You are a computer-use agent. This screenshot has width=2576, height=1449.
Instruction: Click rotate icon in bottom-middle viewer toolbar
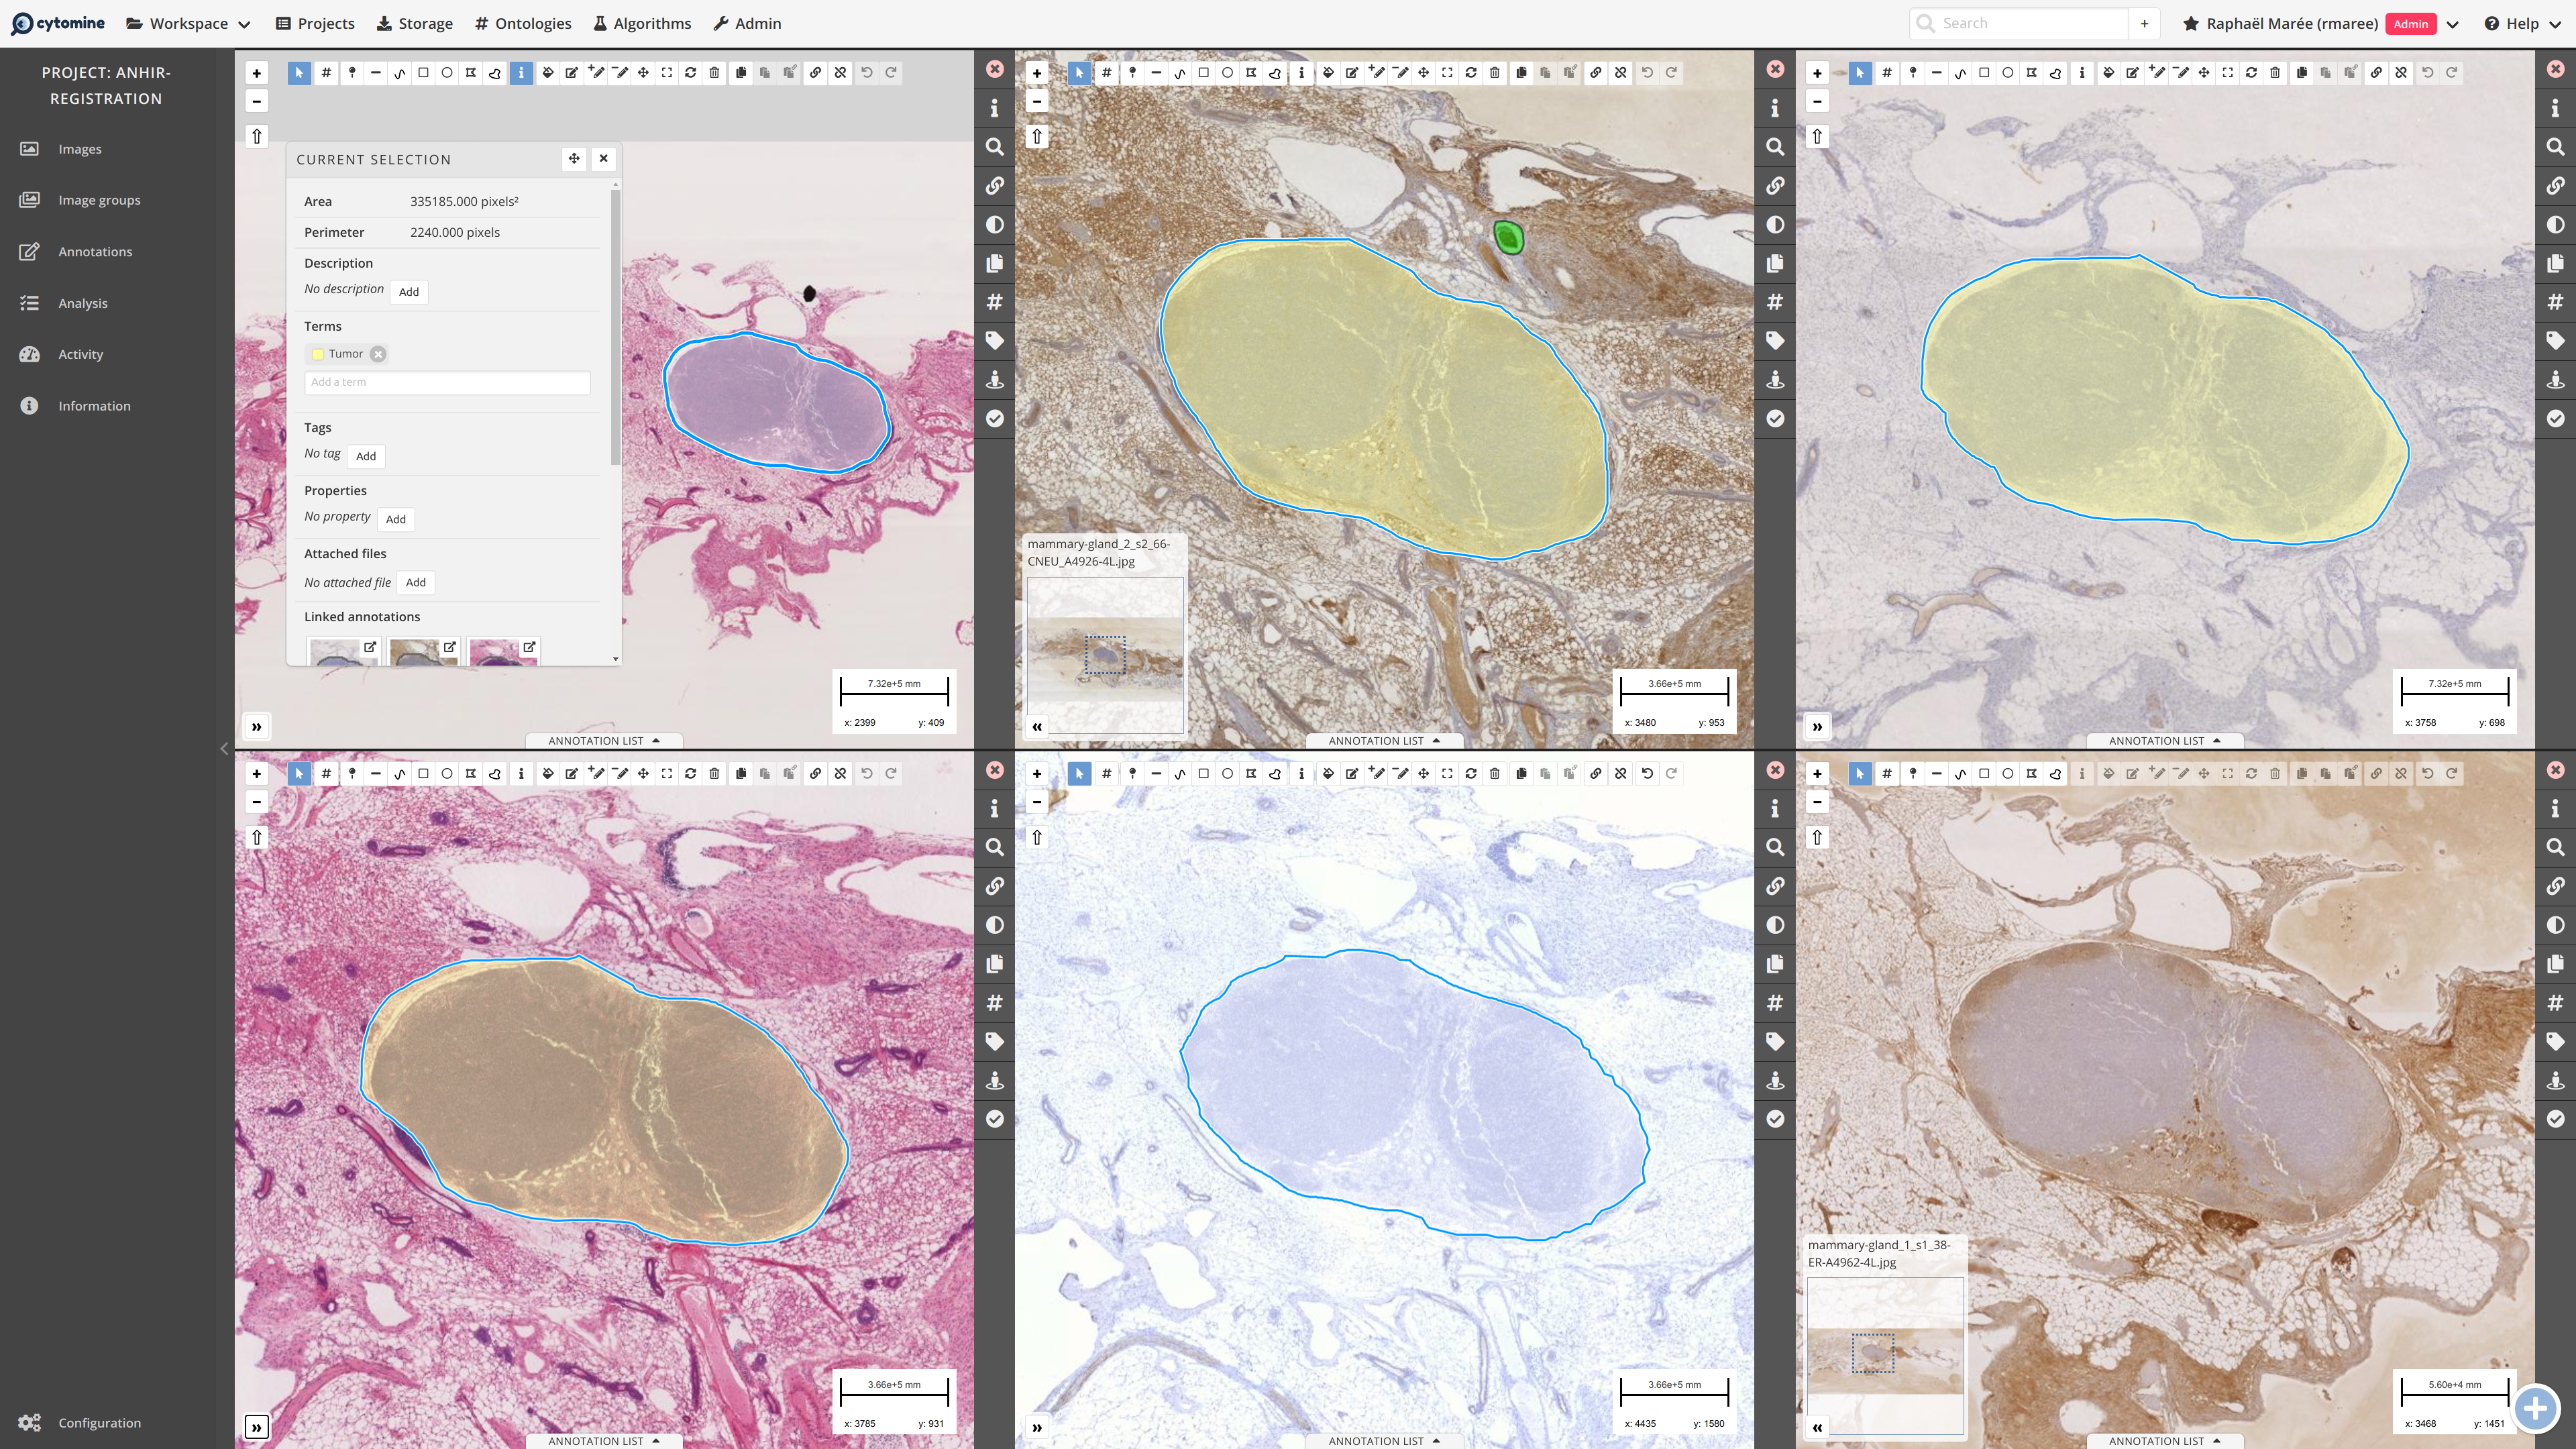[x=1471, y=773]
